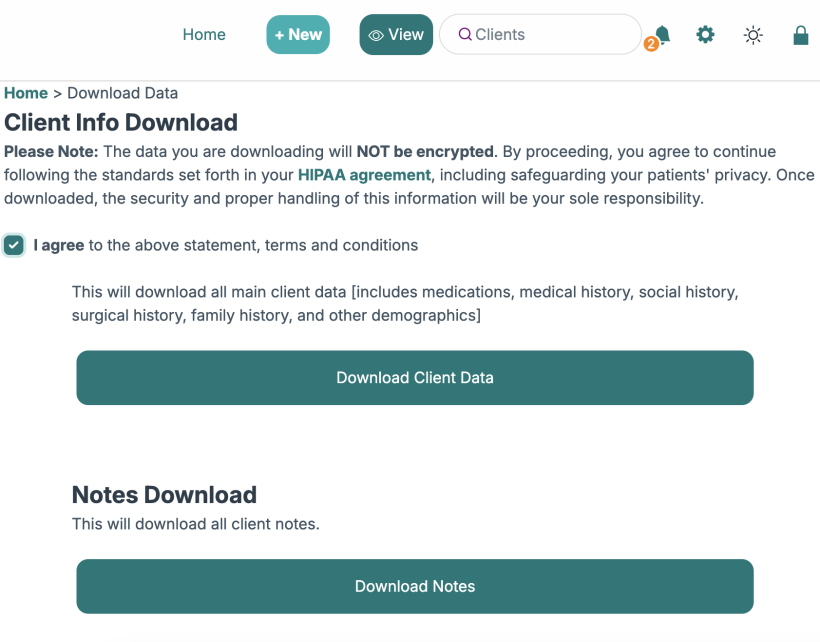This screenshot has height=642, width=820.
Task: Open the HIPAA agreement link
Action: click(x=364, y=175)
